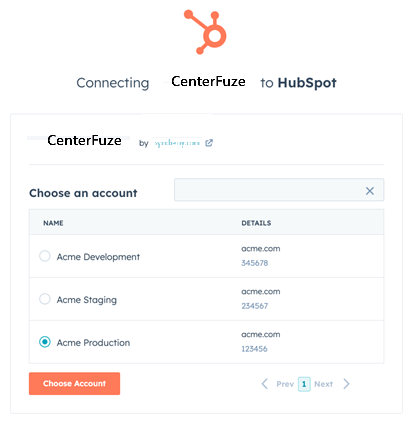Click the Acme Production account name
This screenshot has height=424, width=411.
click(x=93, y=343)
